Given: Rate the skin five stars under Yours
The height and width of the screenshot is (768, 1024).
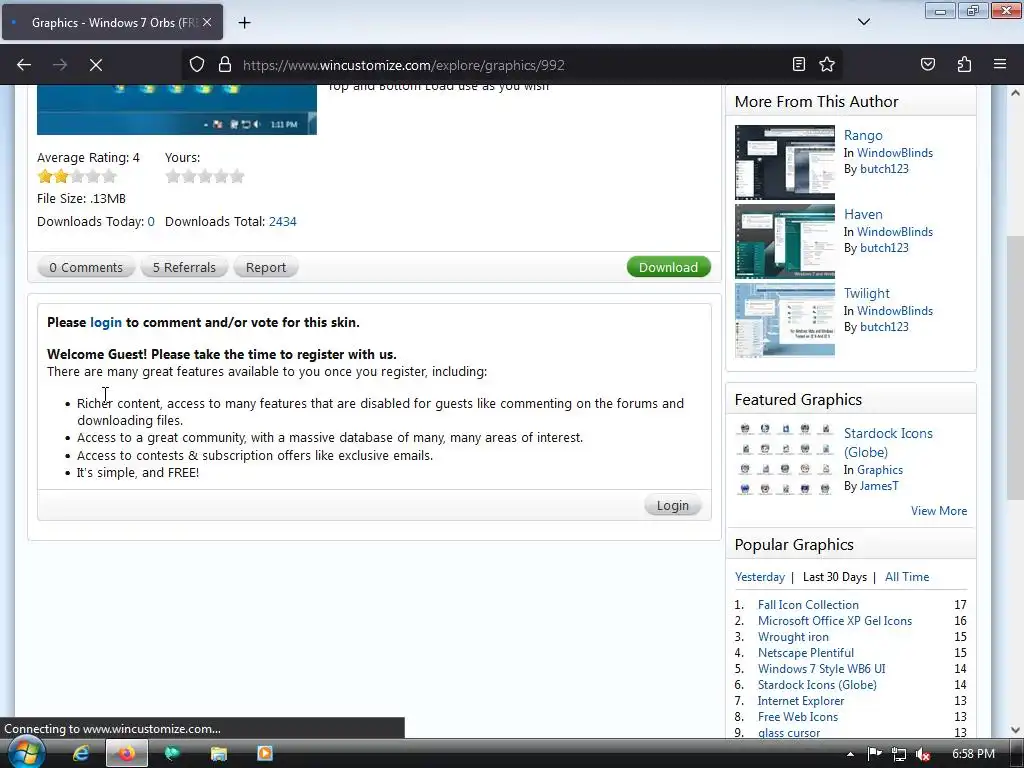Looking at the screenshot, I should (237, 176).
